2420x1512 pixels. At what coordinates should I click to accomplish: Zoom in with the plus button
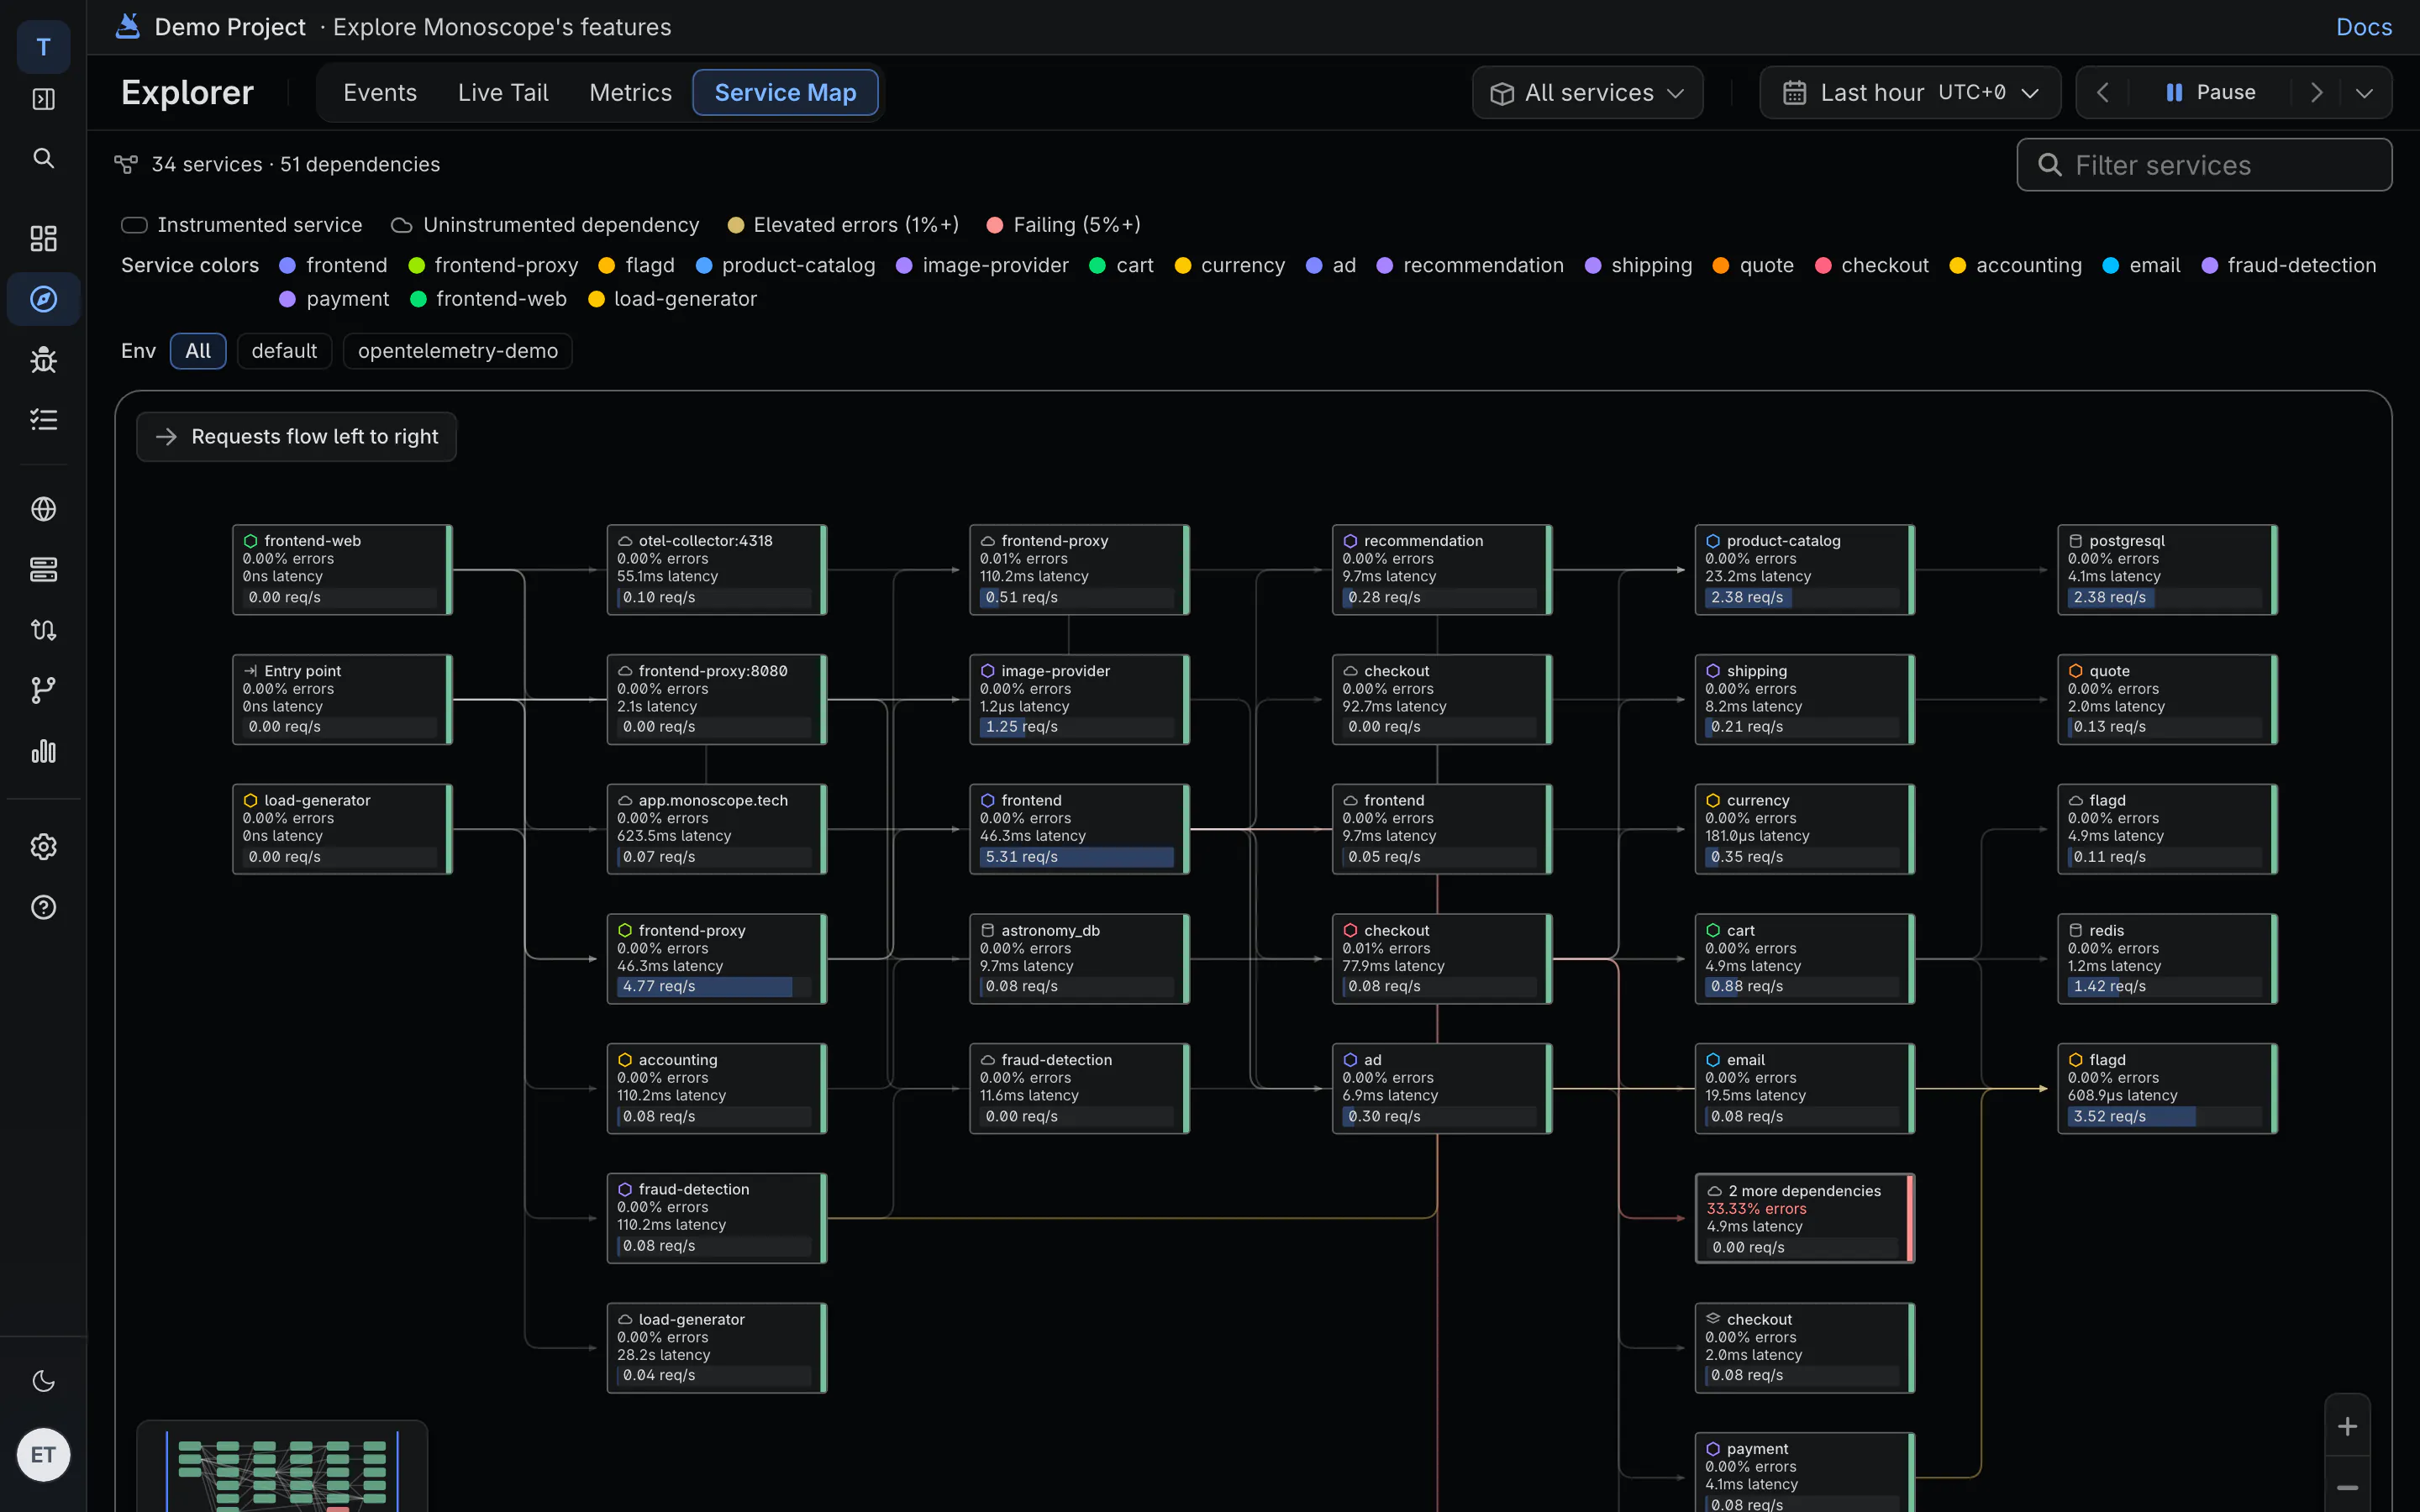coord(2347,1426)
